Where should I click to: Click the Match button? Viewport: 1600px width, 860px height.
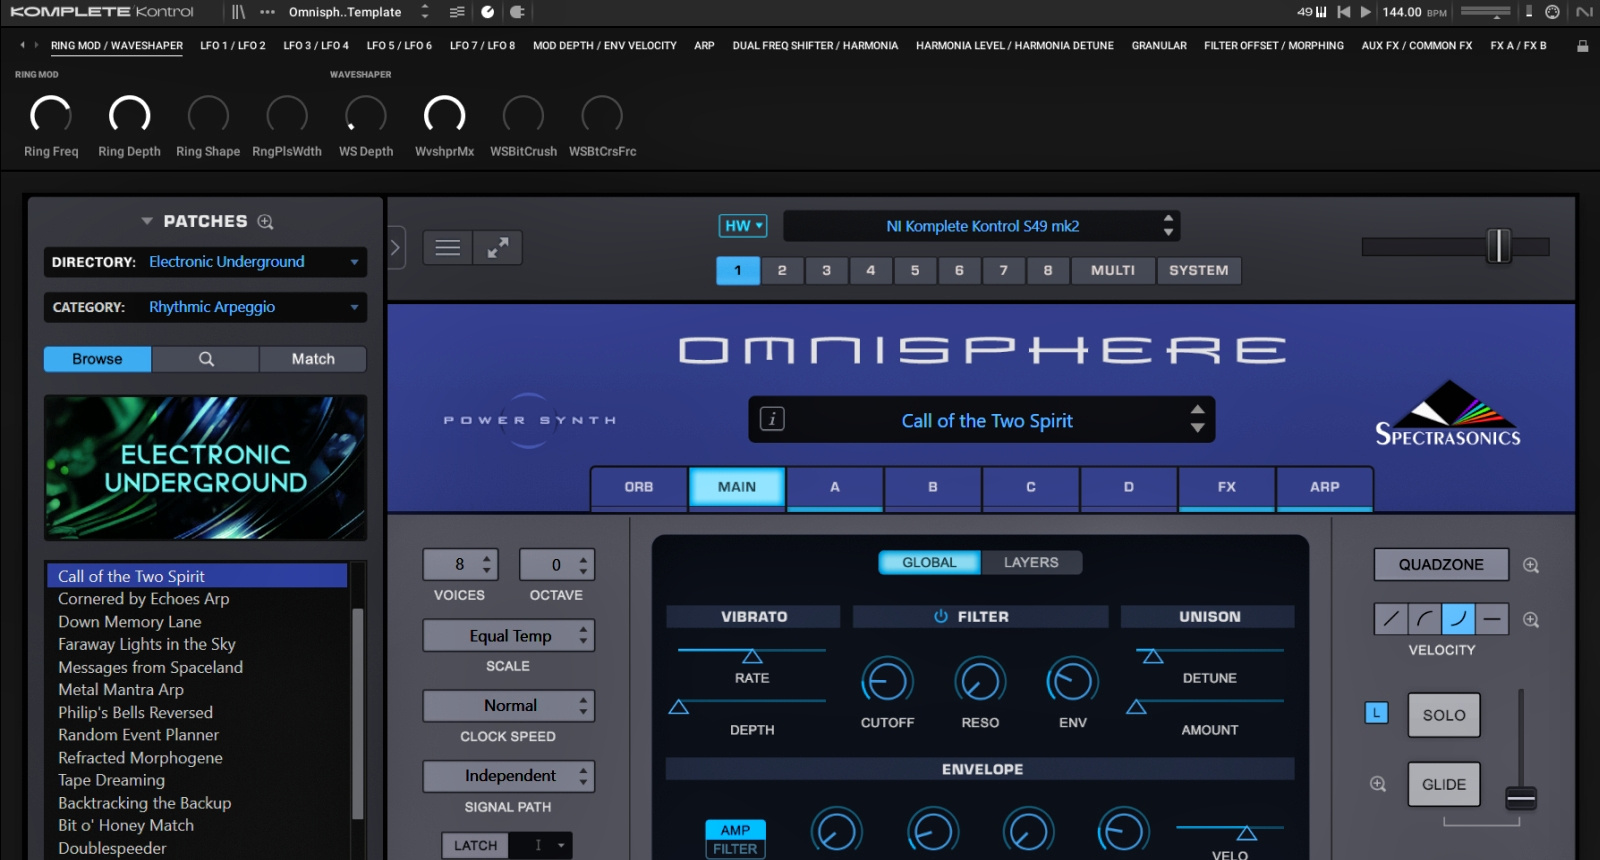(313, 359)
